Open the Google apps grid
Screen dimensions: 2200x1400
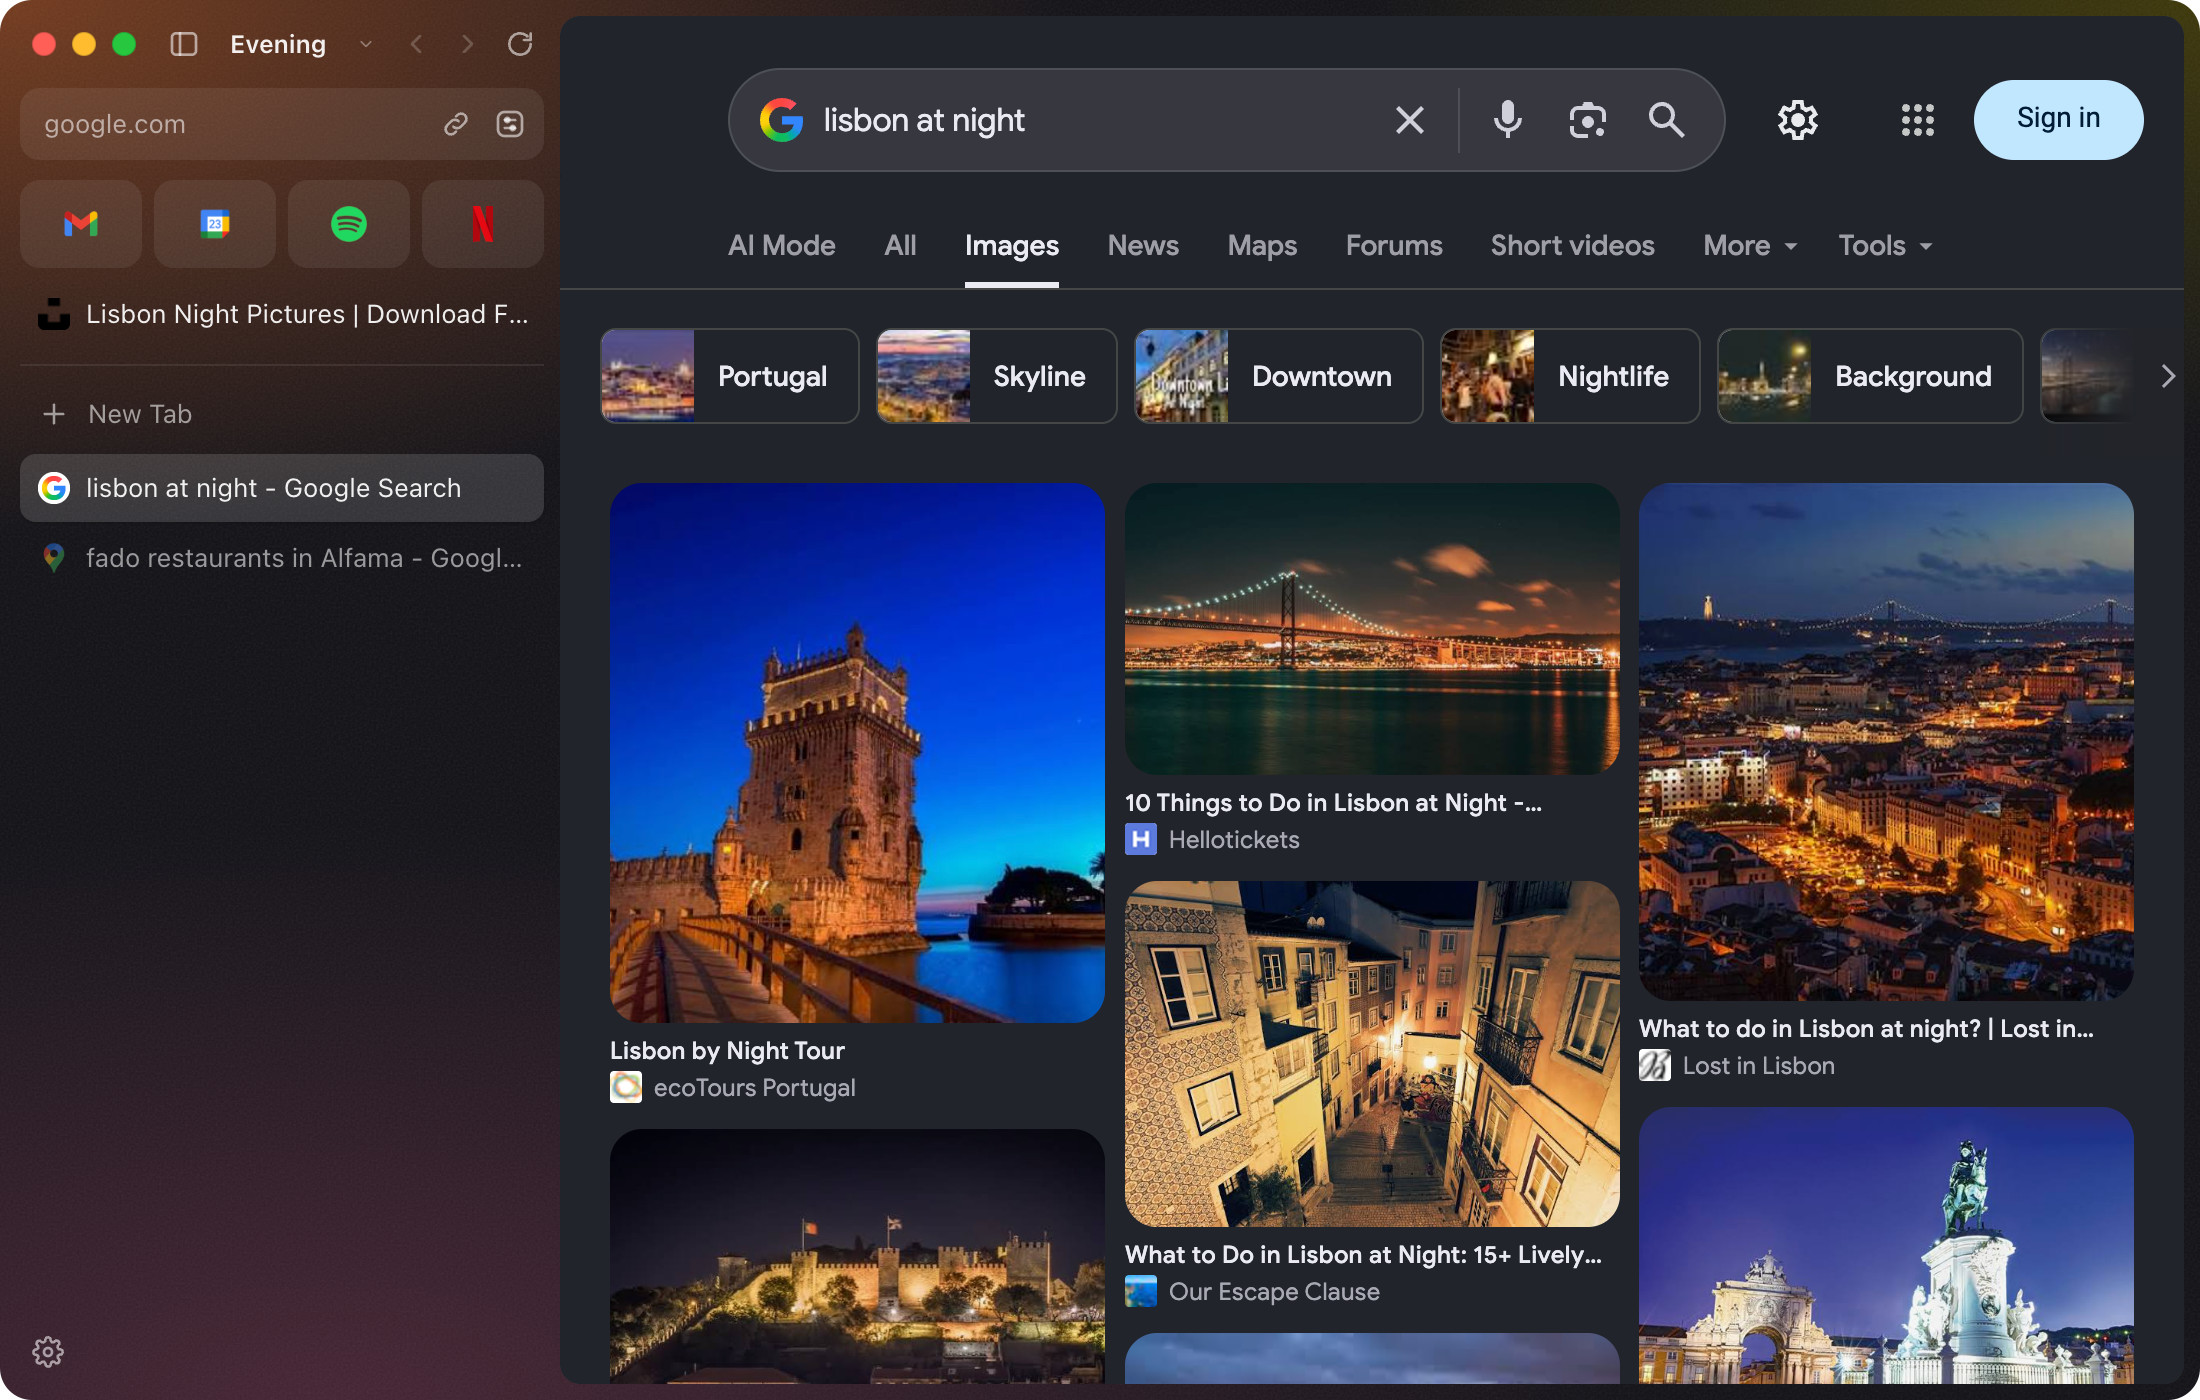(x=1917, y=120)
